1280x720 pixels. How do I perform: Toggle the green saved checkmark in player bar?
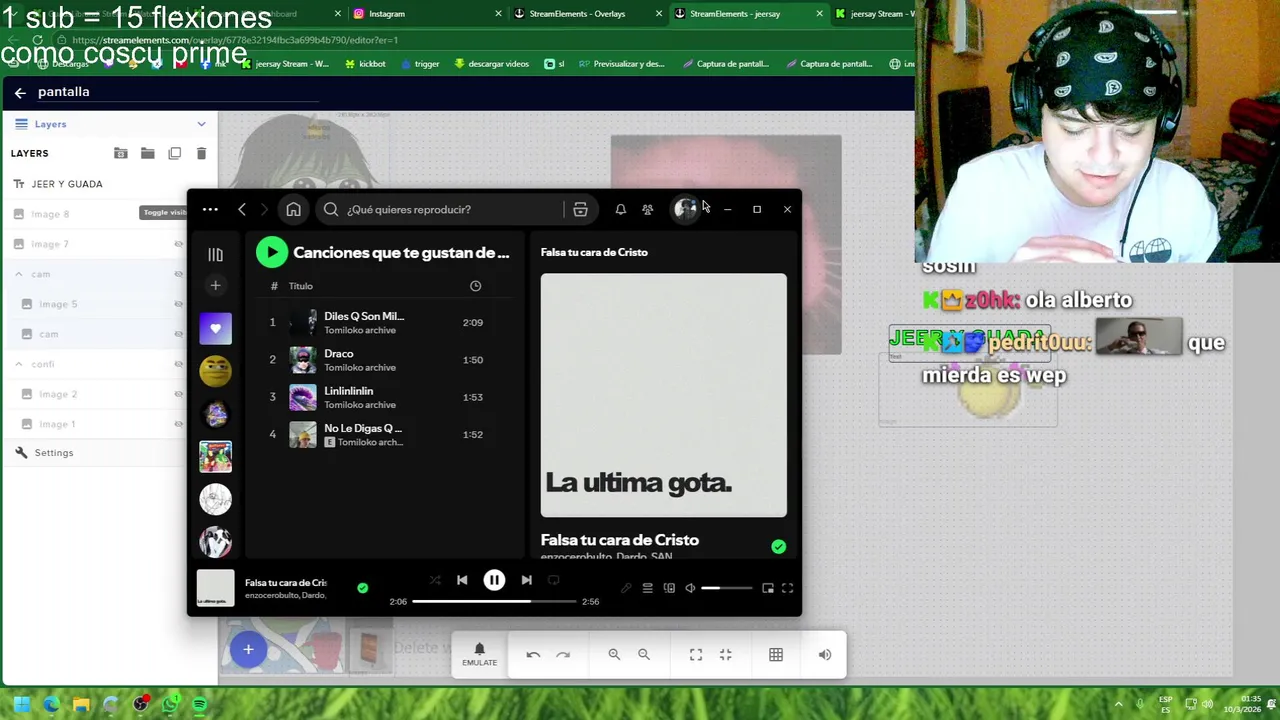click(x=362, y=588)
